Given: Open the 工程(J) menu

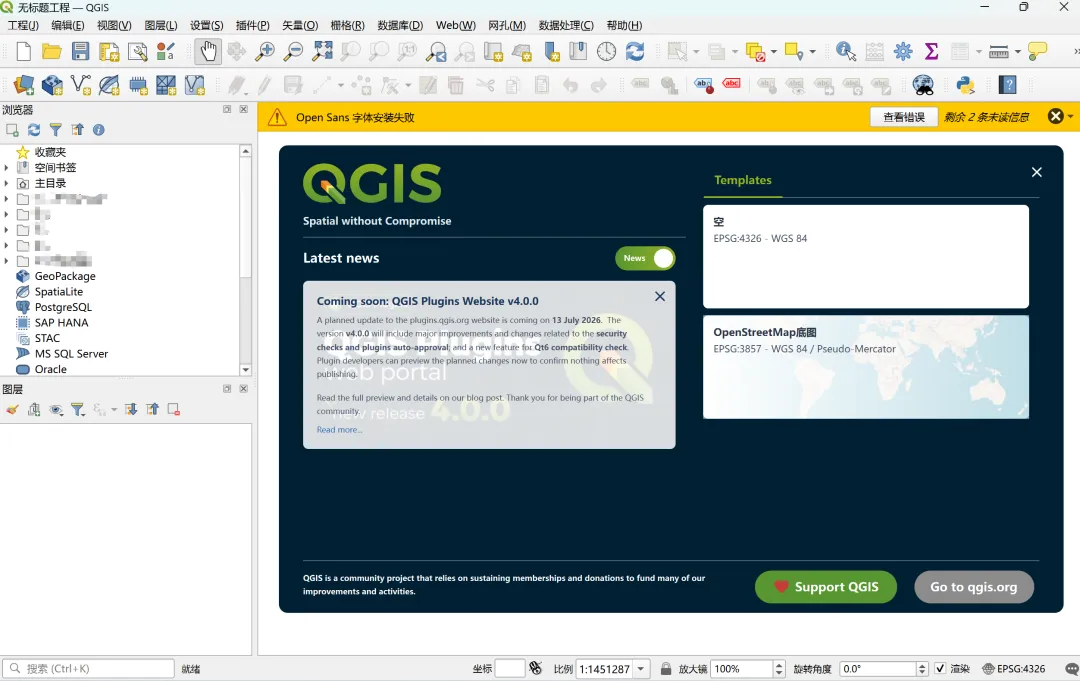Looking at the screenshot, I should click(x=23, y=25).
